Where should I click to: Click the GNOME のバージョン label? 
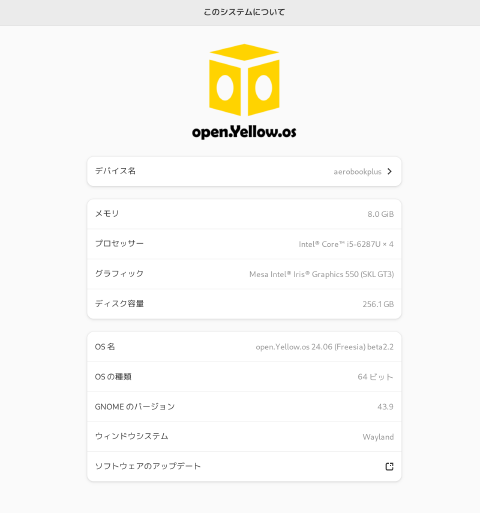click(x=135, y=407)
